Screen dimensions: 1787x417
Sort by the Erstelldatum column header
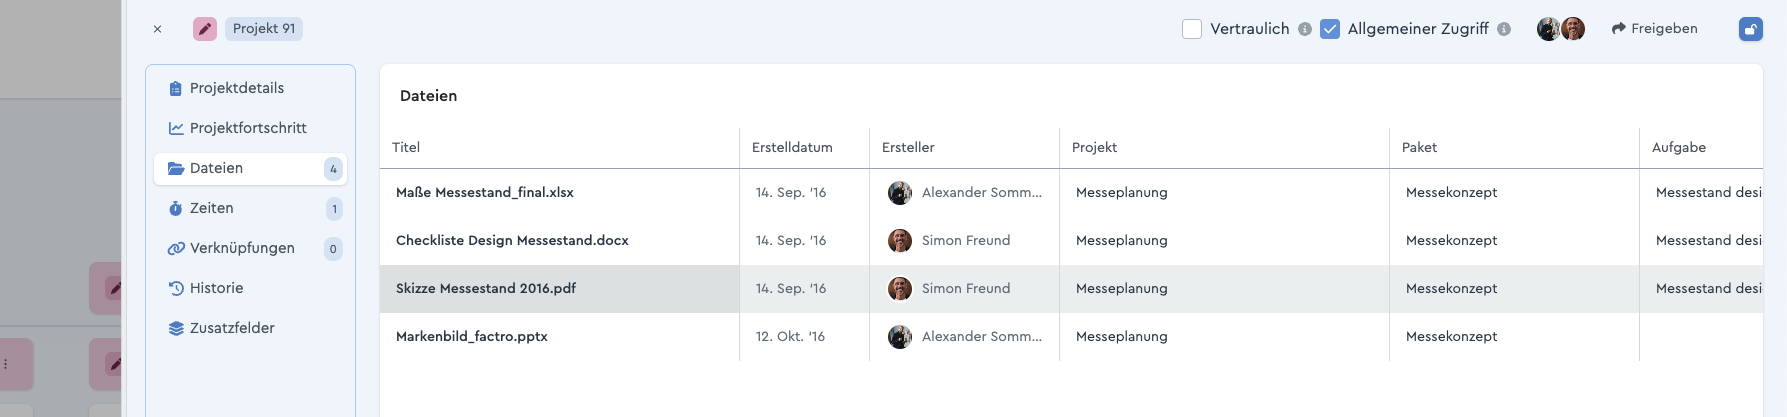(792, 147)
